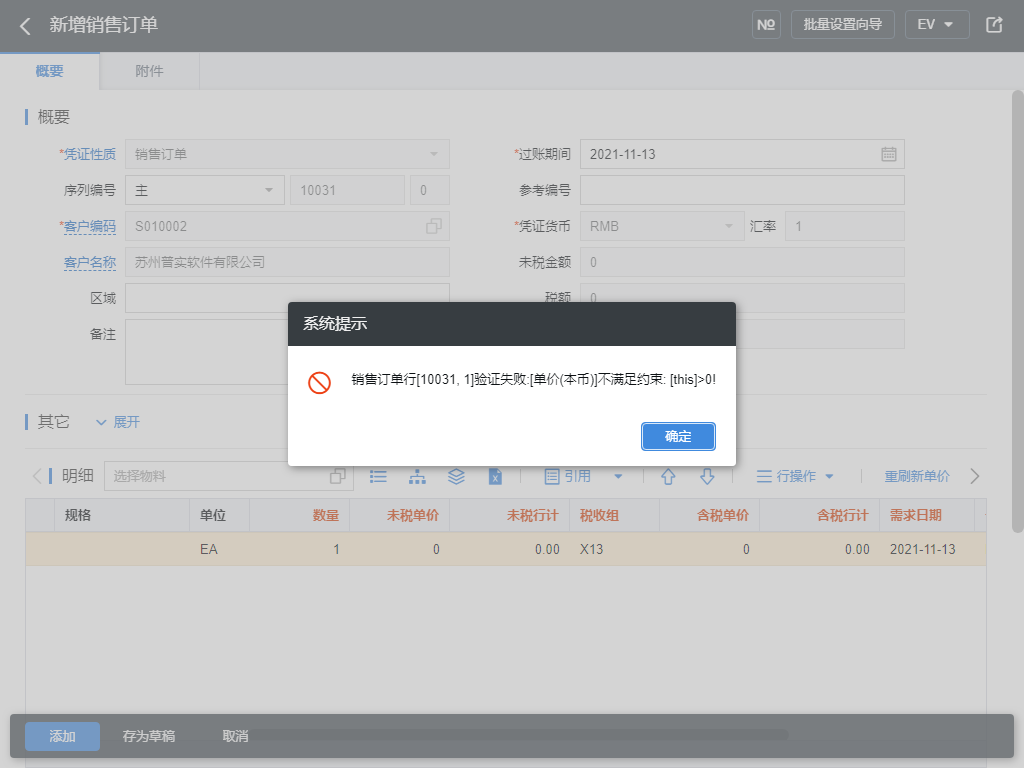Click the stacked layers icon in toolbar
This screenshot has height=768, width=1024.
pyautogui.click(x=456, y=477)
